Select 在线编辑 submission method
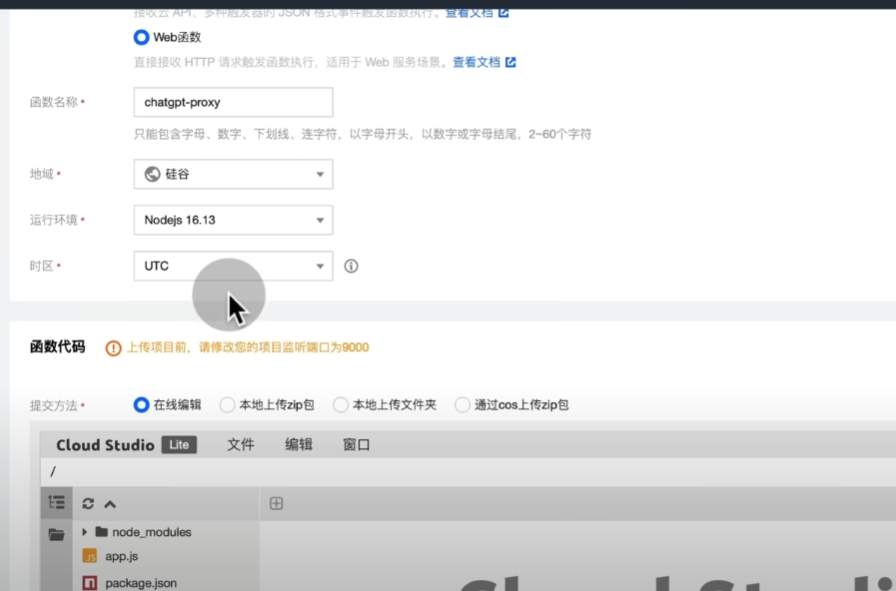896x591 pixels. 141,405
